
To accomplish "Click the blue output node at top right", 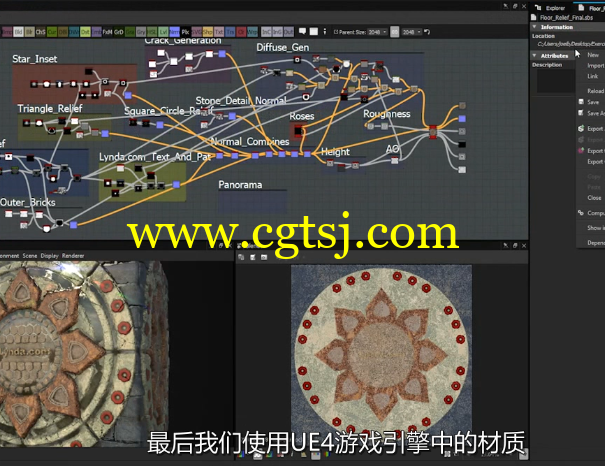I will 462,119.
